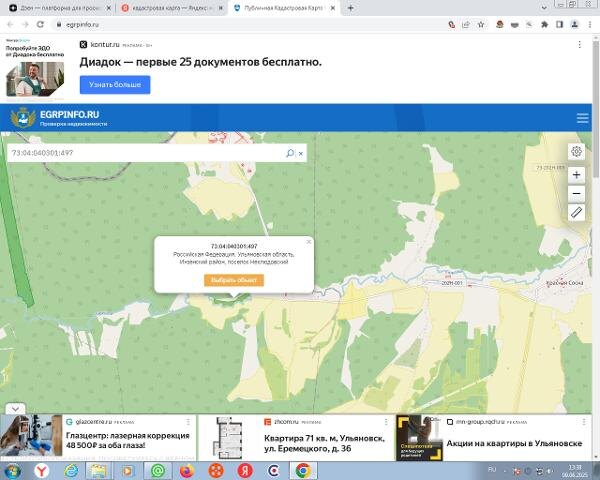Bookmark this page with star icon
The image size is (600, 480).
pos(481,24)
